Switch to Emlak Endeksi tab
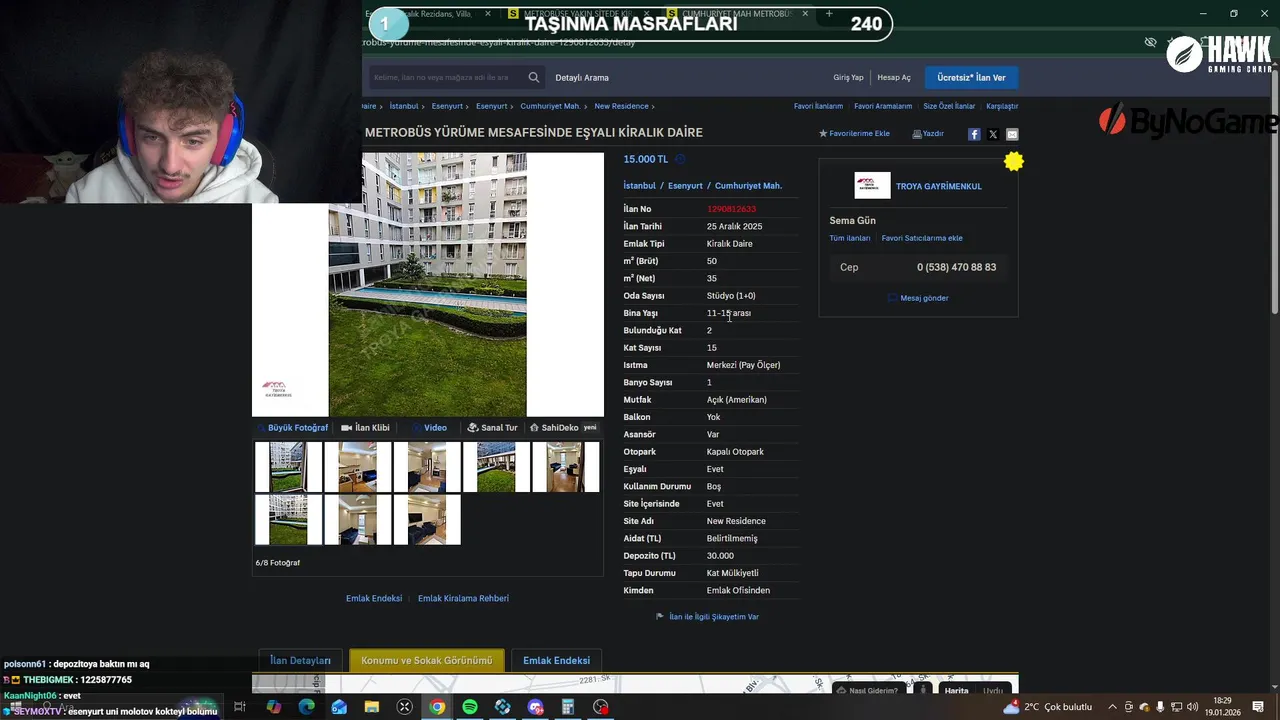The height and width of the screenshot is (720, 1280). (556, 660)
